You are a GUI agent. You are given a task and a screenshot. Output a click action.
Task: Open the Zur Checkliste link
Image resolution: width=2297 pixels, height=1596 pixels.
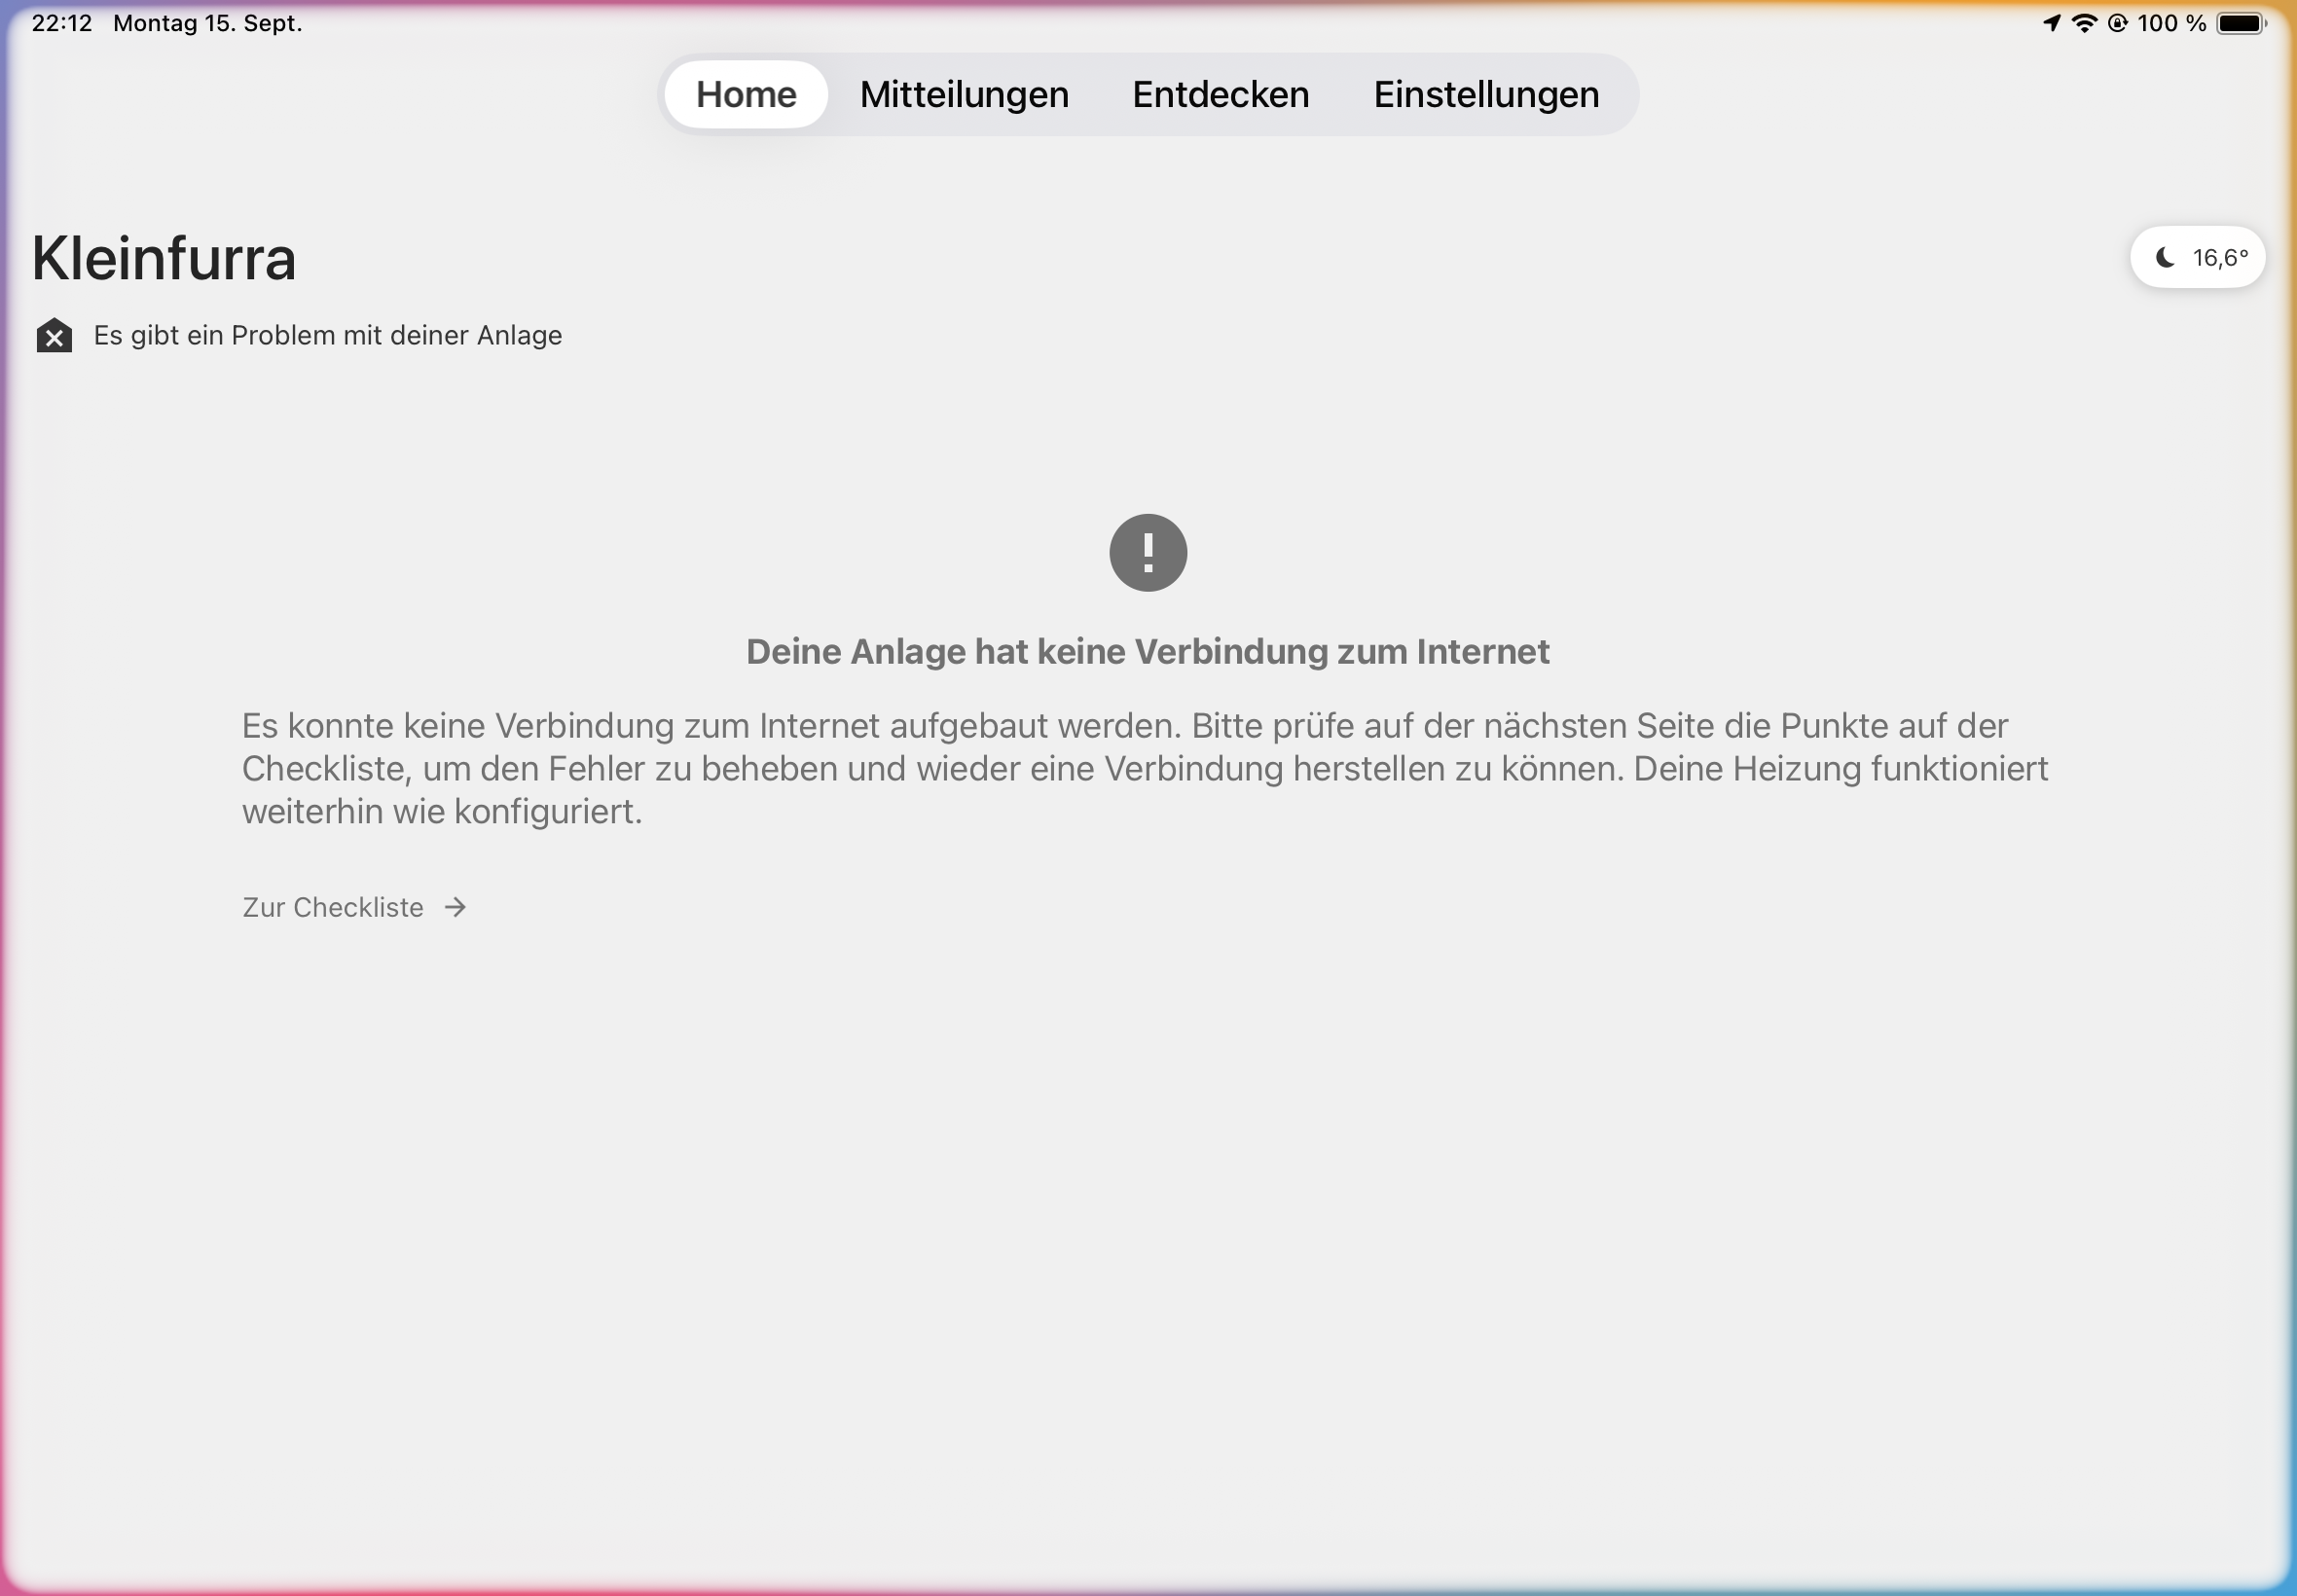pyautogui.click(x=333, y=907)
